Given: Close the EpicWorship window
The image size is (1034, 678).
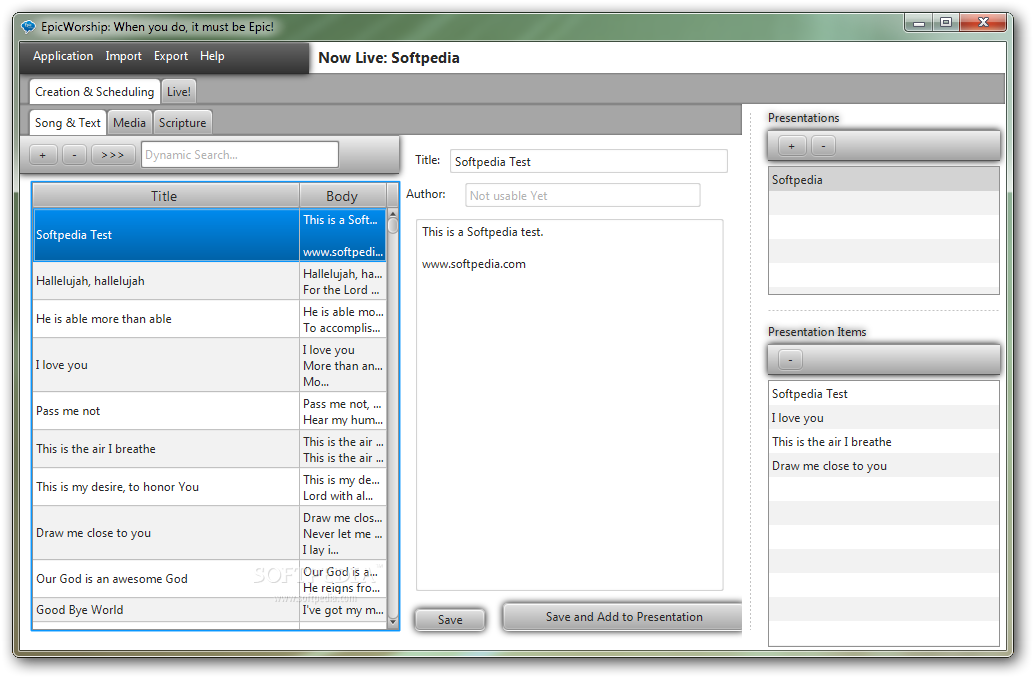Looking at the screenshot, I should point(983,23).
